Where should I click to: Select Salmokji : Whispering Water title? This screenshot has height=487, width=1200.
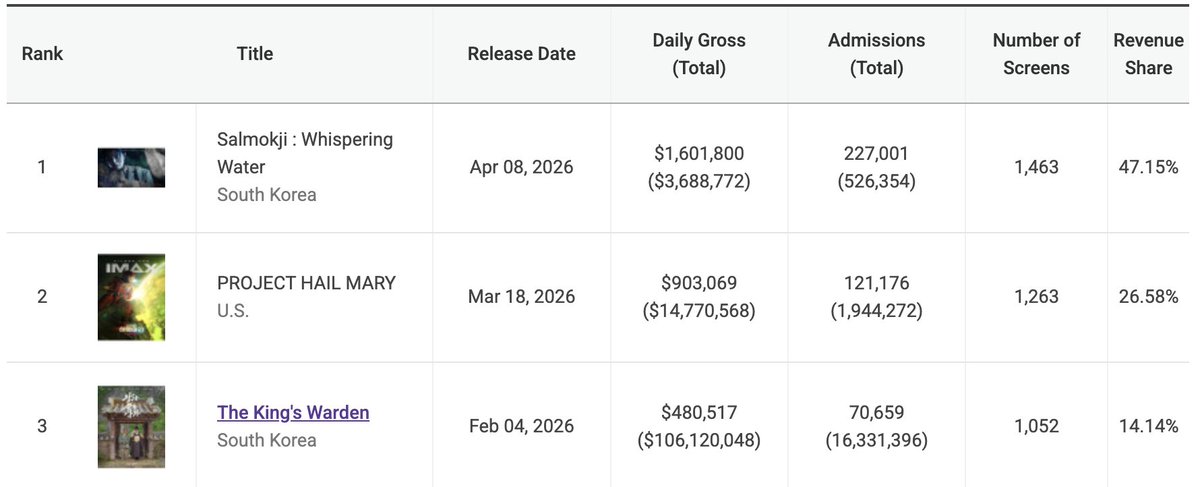pos(305,153)
